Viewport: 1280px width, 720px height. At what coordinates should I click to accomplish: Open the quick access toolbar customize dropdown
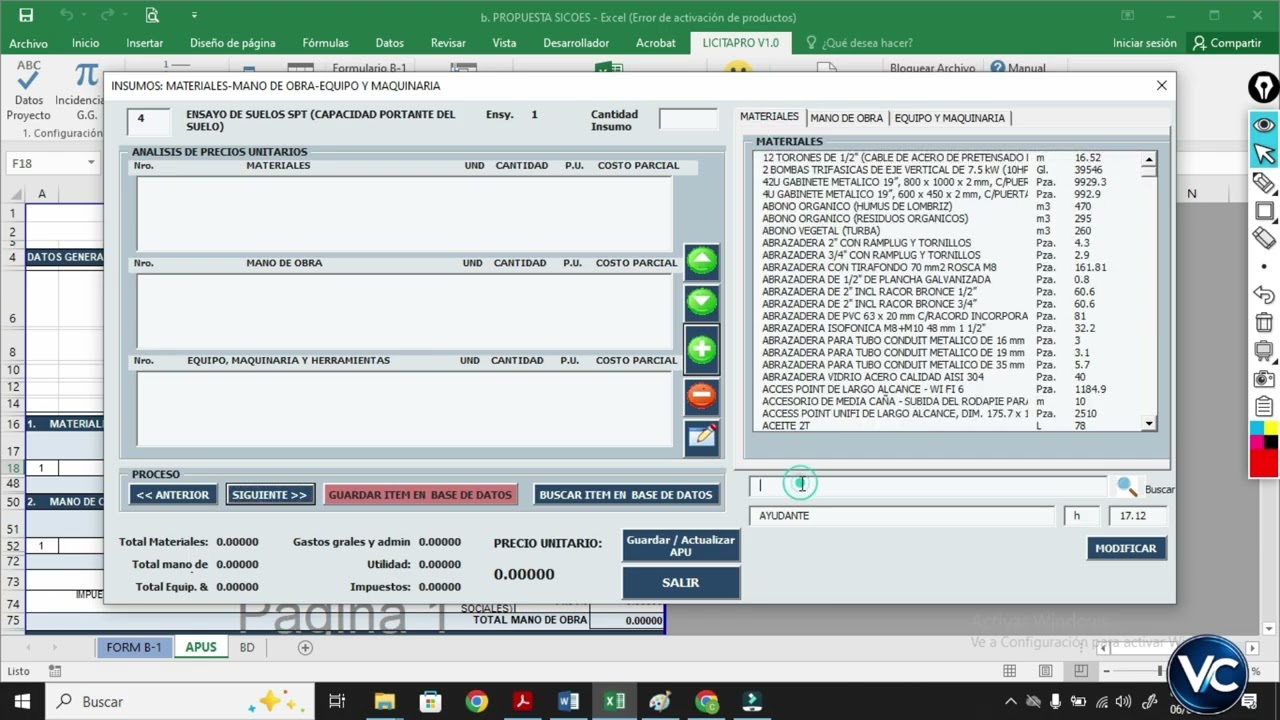(x=194, y=15)
